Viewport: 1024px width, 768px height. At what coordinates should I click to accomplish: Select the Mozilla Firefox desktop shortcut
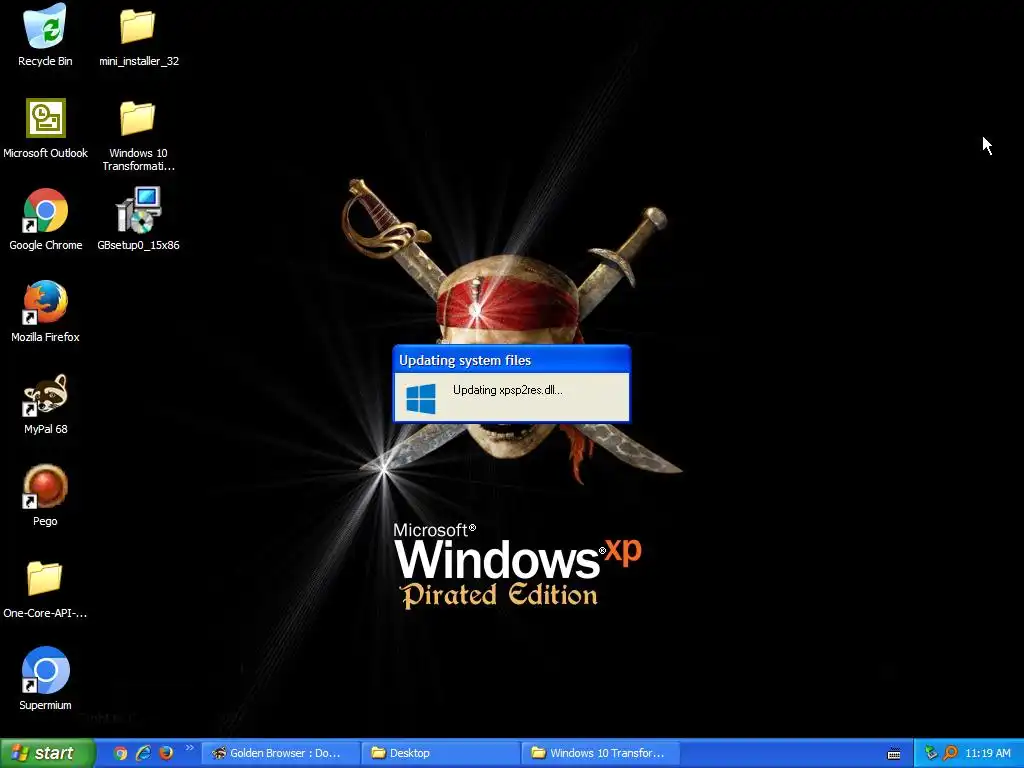coord(45,312)
